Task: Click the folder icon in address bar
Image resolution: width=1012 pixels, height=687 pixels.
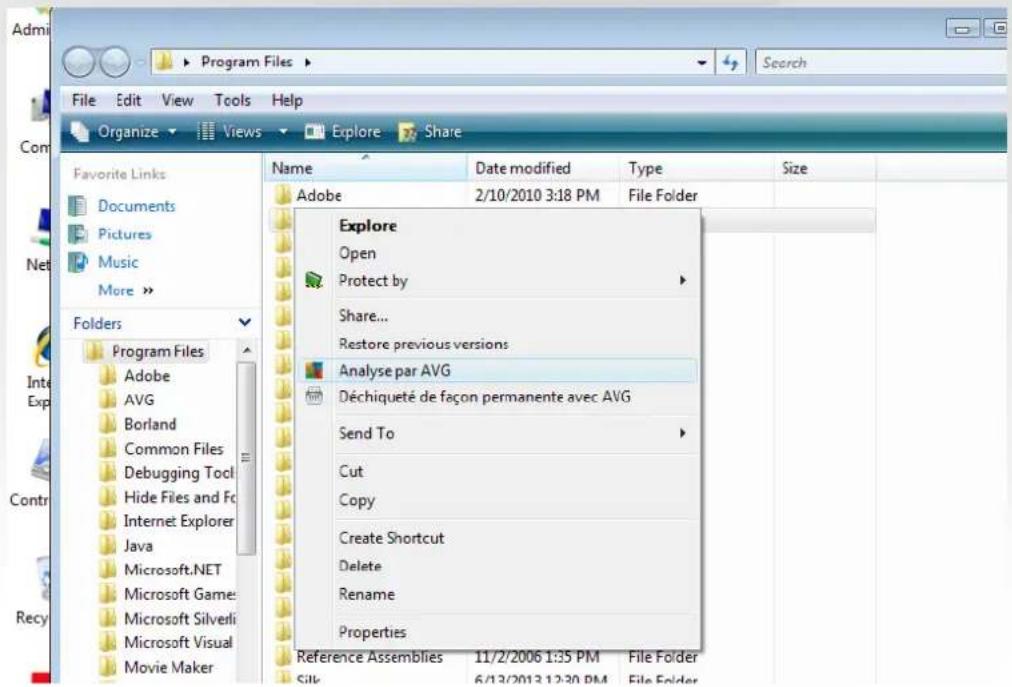Action: click(165, 62)
